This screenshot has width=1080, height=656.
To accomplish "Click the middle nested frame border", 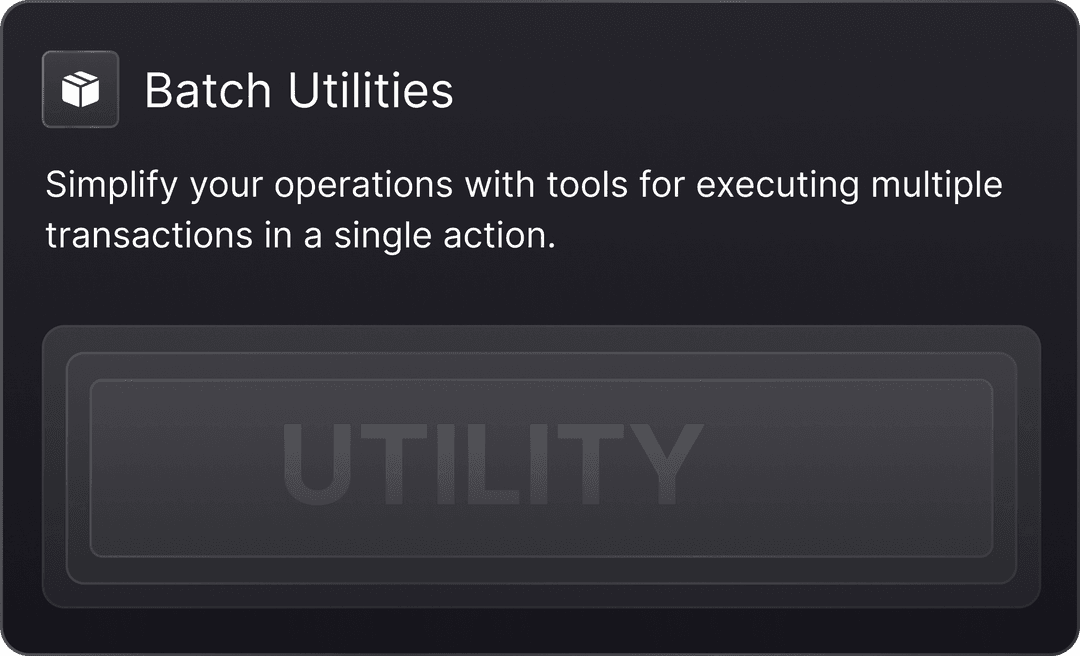I will pyautogui.click(x=540, y=354).
